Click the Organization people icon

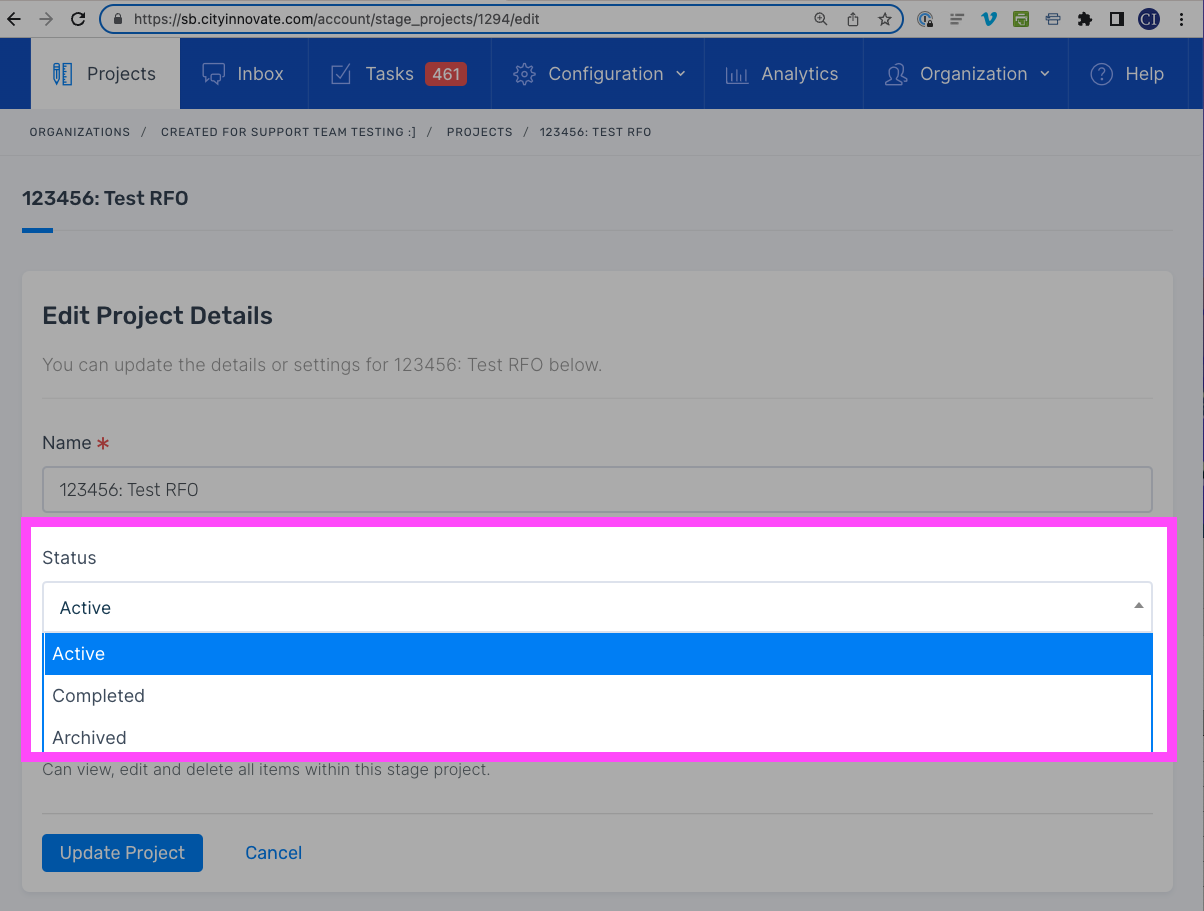coord(896,74)
